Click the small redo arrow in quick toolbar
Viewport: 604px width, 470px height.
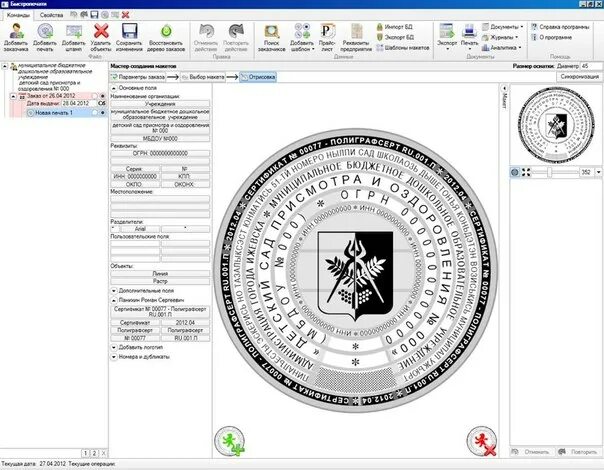[84, 15]
